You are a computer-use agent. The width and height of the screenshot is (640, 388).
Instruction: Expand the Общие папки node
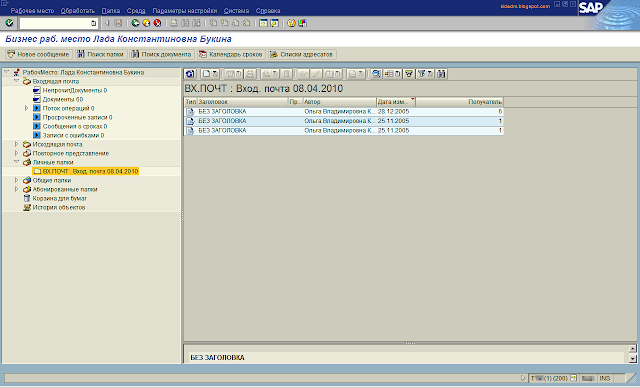(16, 180)
